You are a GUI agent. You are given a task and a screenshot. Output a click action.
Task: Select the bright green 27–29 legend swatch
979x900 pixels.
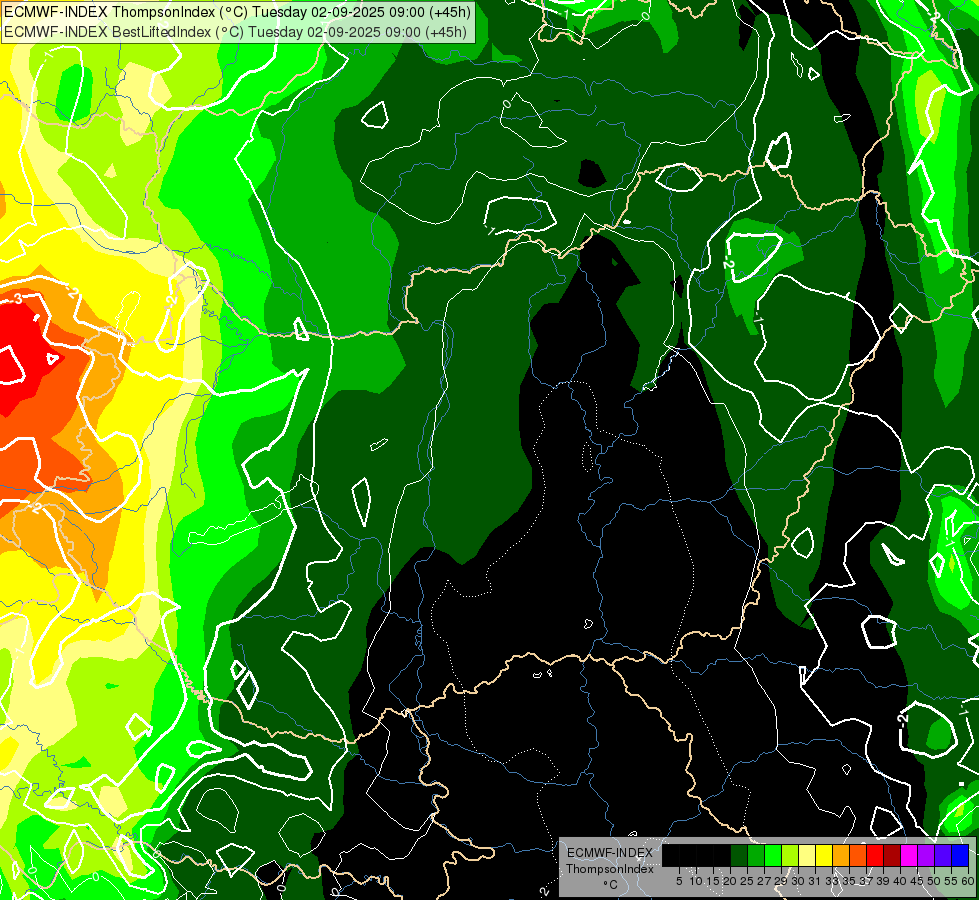(773, 855)
